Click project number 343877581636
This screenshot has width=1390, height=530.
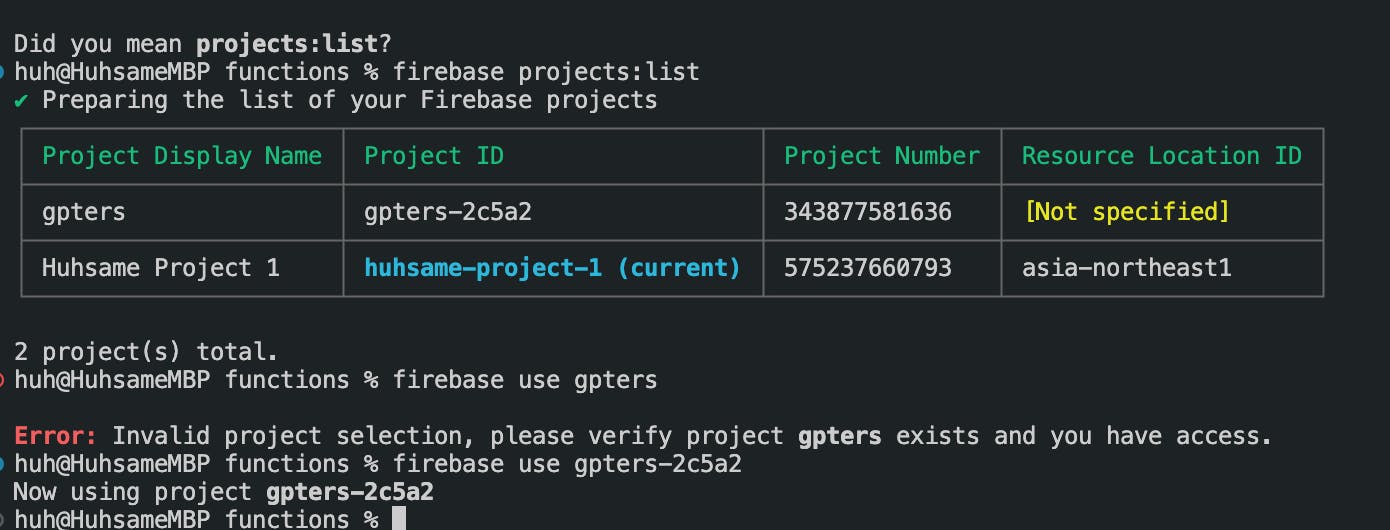click(x=868, y=212)
